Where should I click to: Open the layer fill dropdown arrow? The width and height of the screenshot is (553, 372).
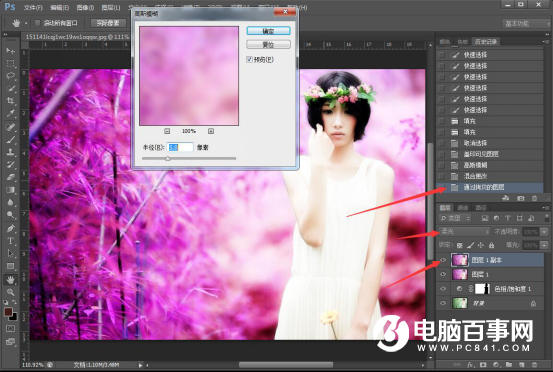[545, 245]
